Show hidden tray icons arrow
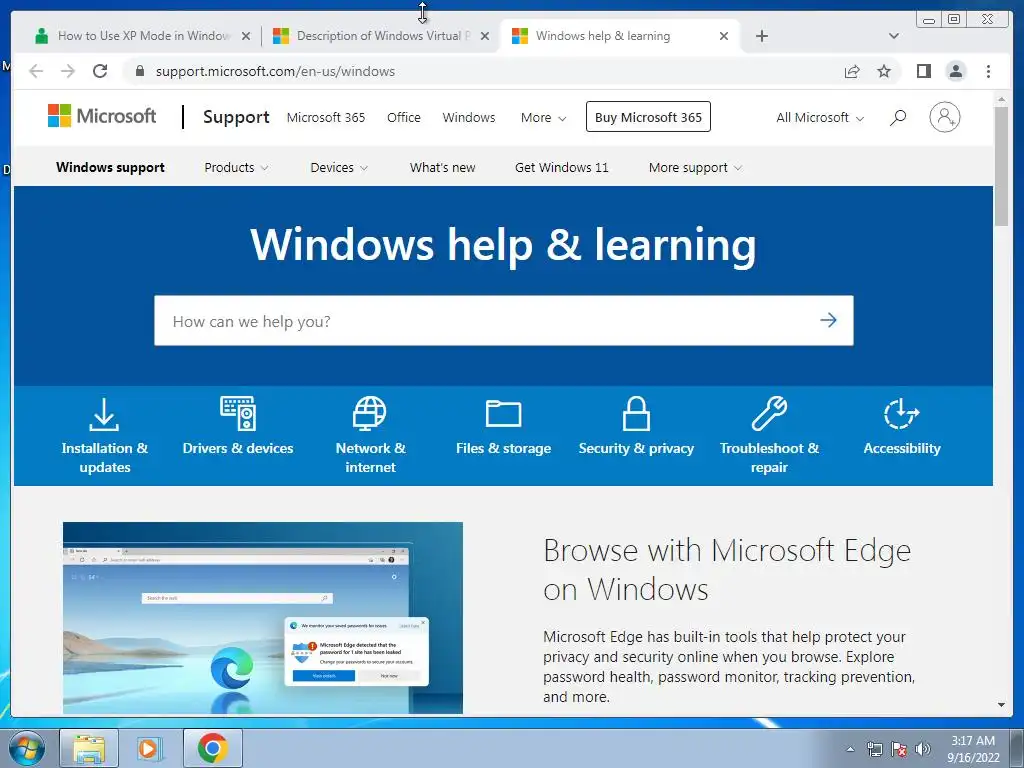Screen dimensions: 1024x768 (x=850, y=749)
